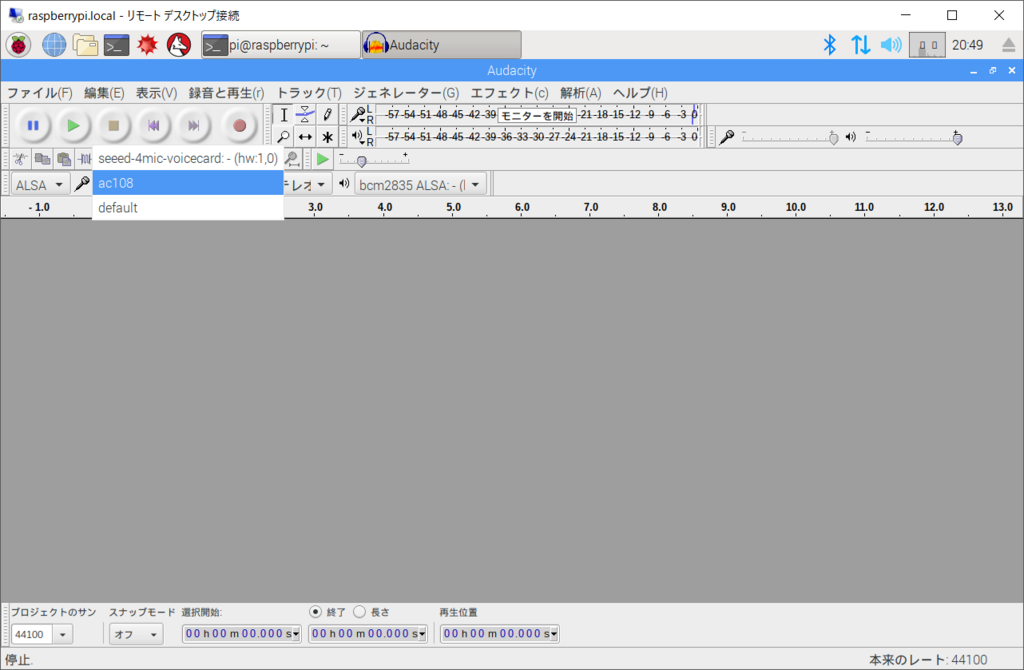Click the Fit zoom icon beside device list
Viewport: 1024px width, 670px height.
coord(292,159)
